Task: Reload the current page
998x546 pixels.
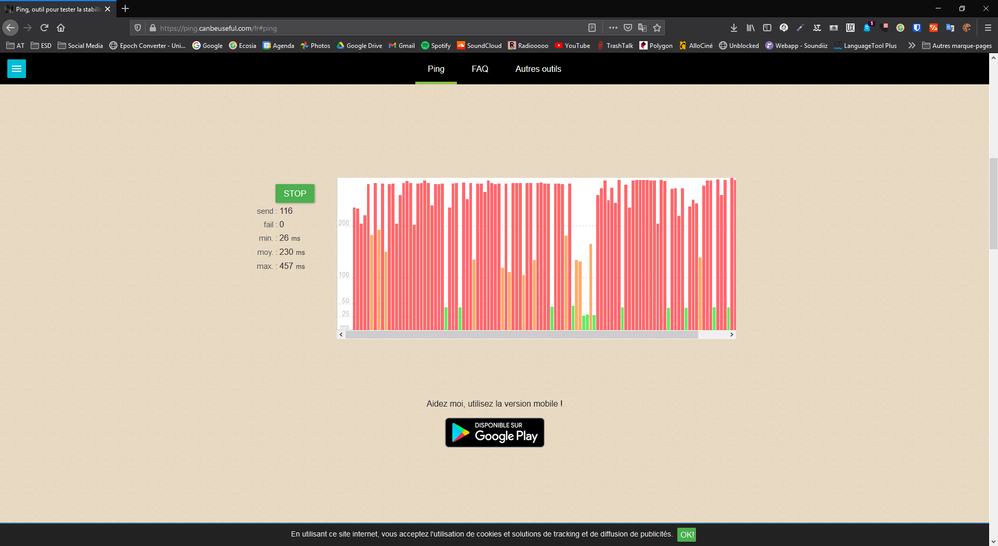Action: coord(44,28)
